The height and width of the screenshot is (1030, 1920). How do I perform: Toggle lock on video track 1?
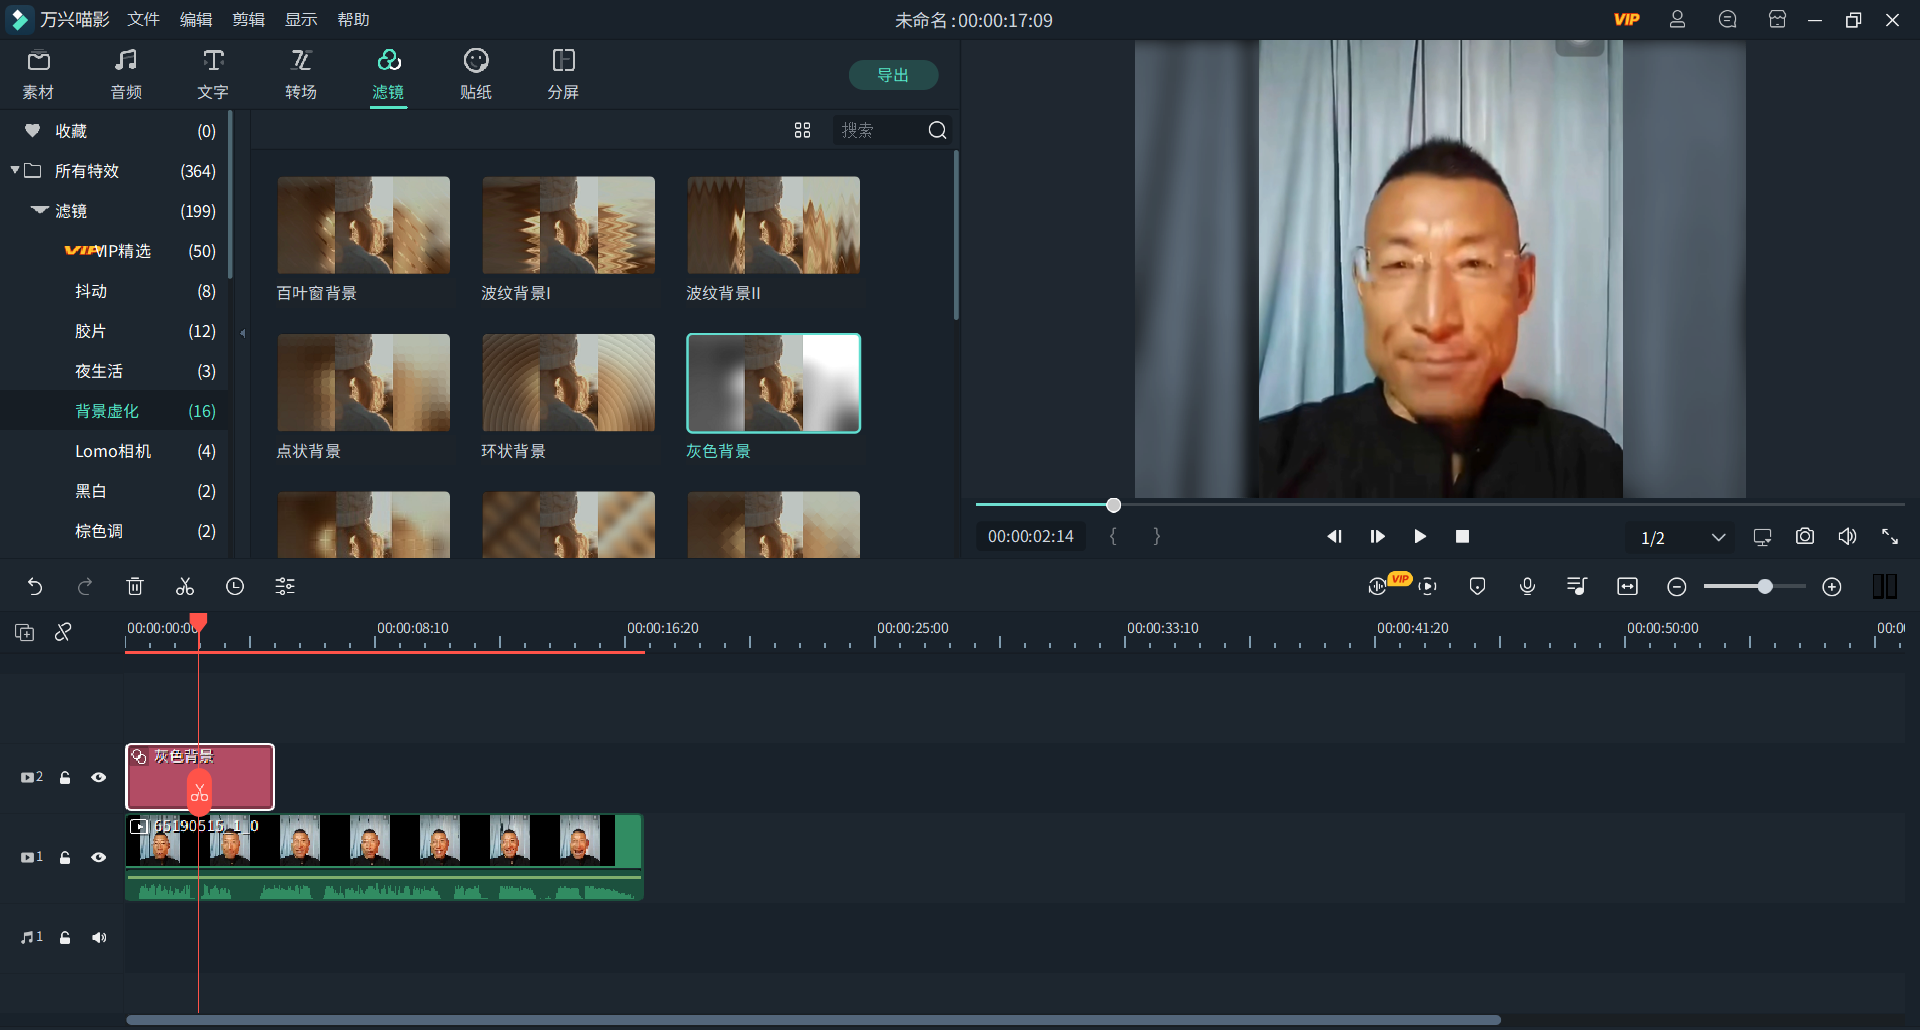coord(65,857)
